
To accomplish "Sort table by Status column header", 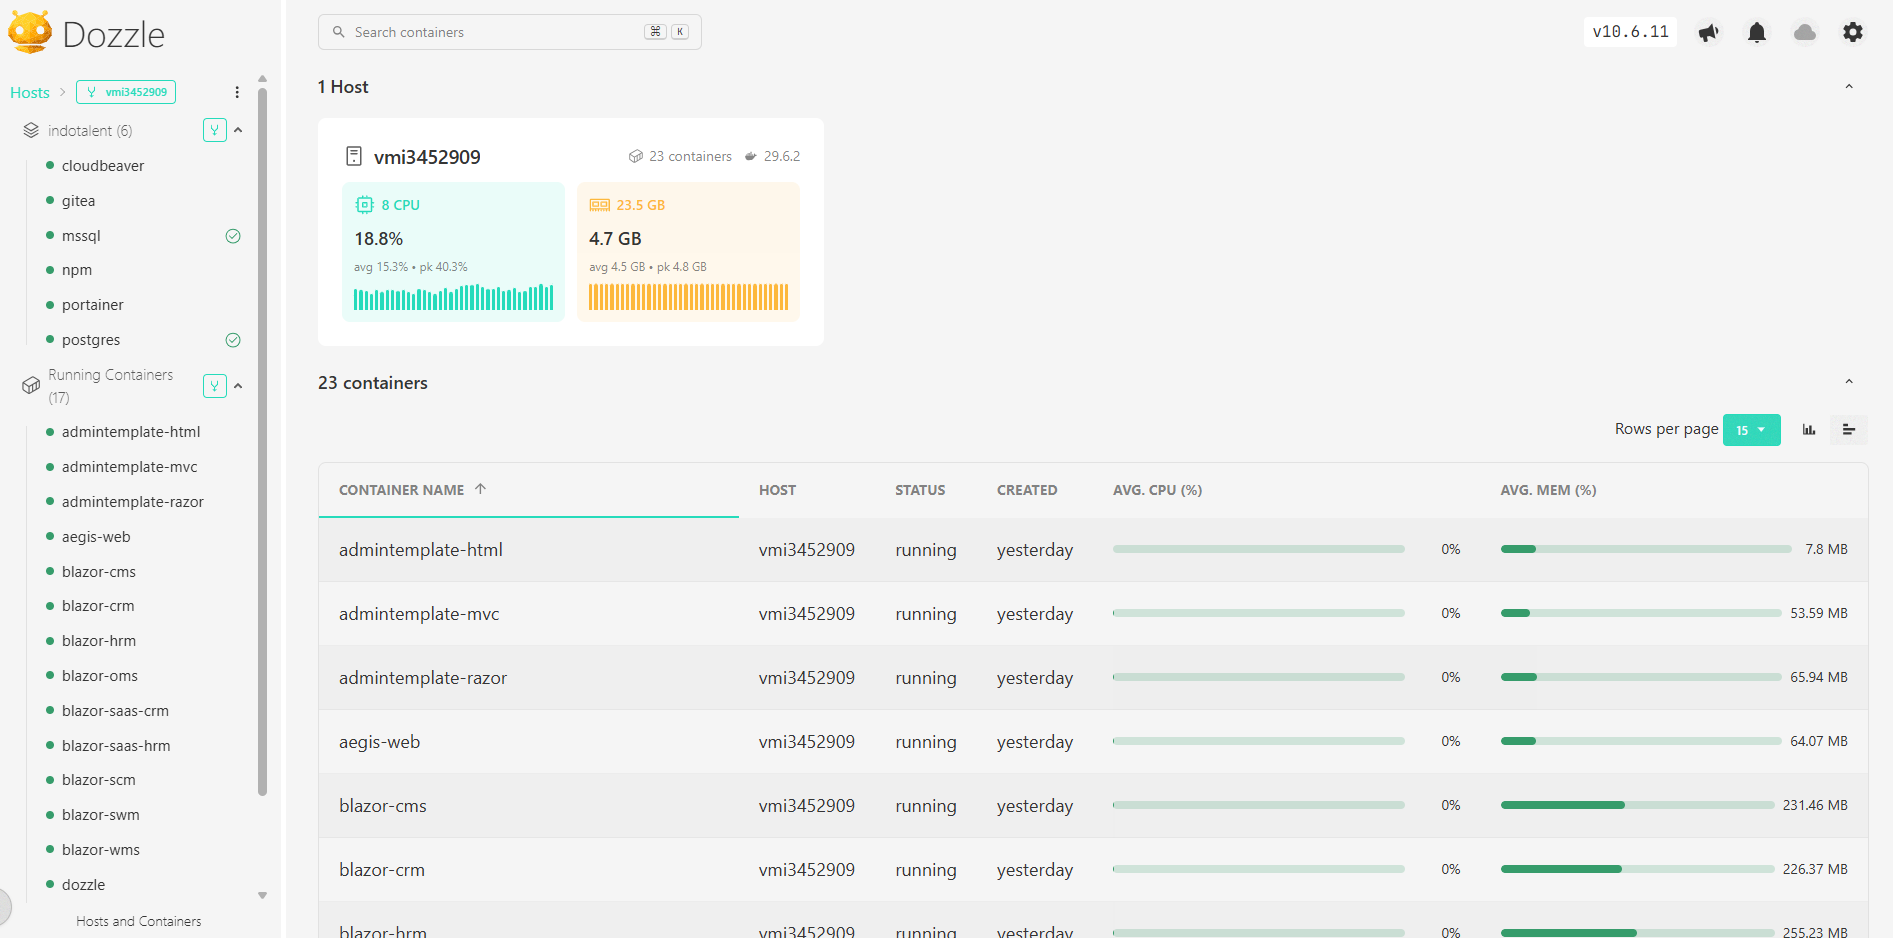I will click(920, 490).
